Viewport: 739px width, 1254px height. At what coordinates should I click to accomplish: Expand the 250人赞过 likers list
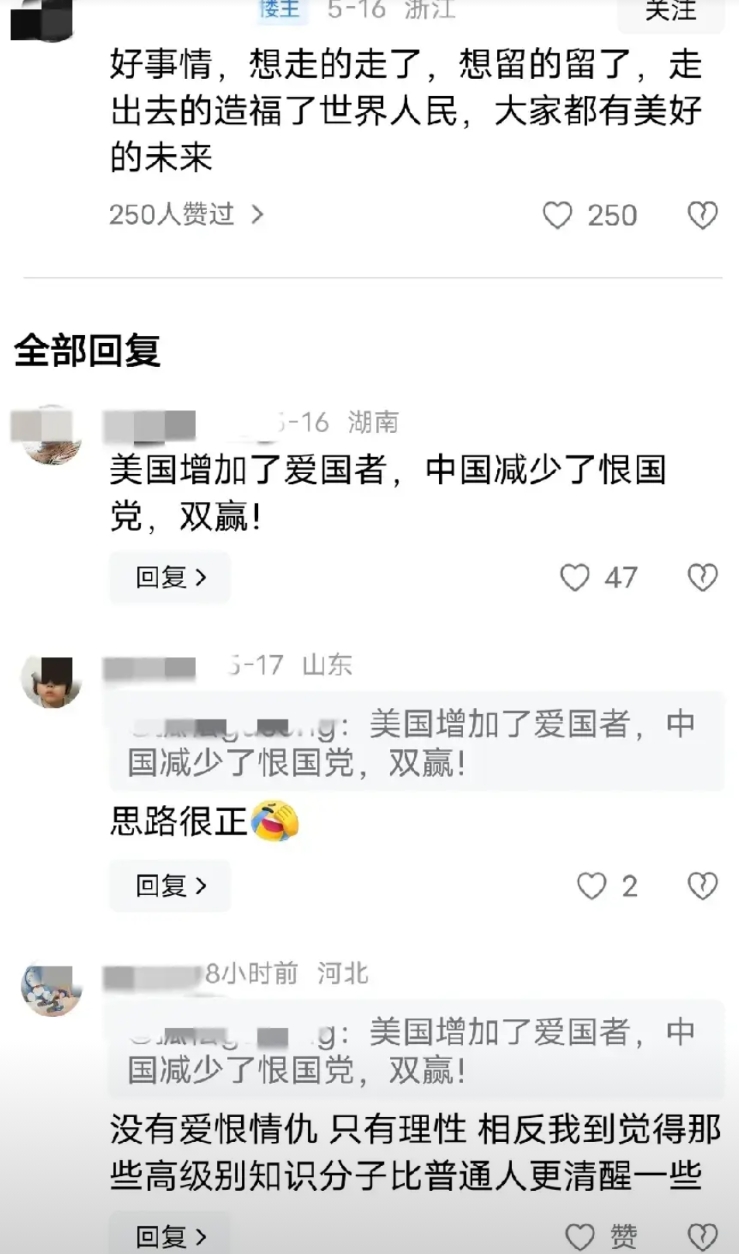(x=186, y=214)
